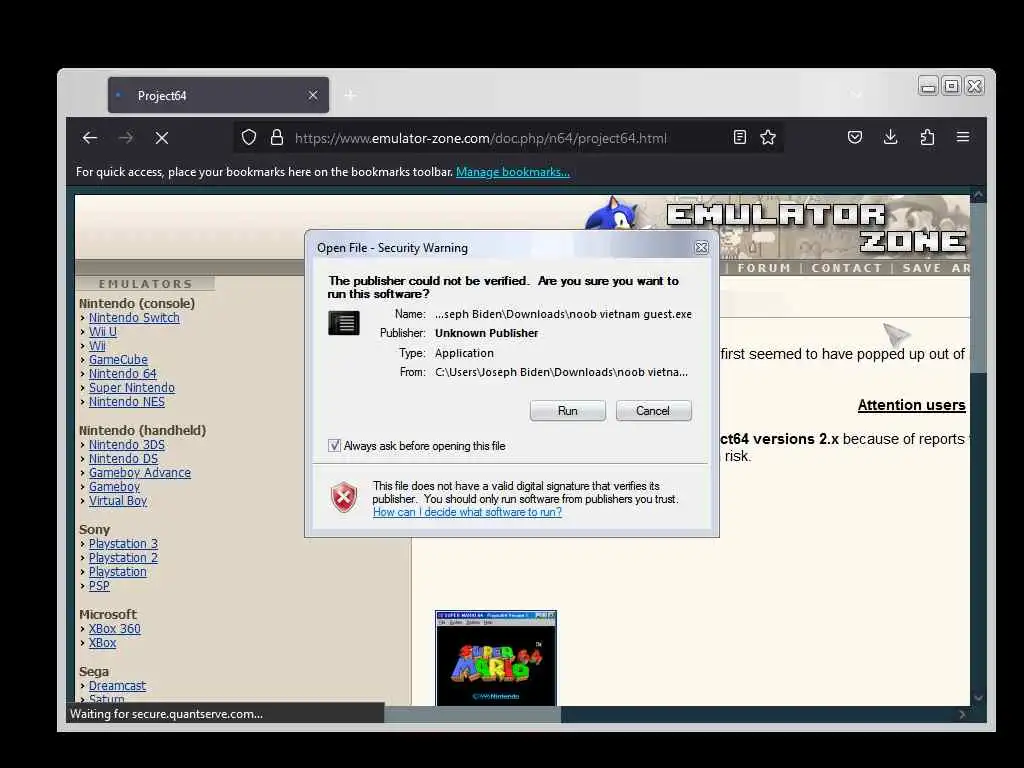The image size is (1024, 768).
Task: Select the Unknown Publisher text
Action: click(x=487, y=333)
